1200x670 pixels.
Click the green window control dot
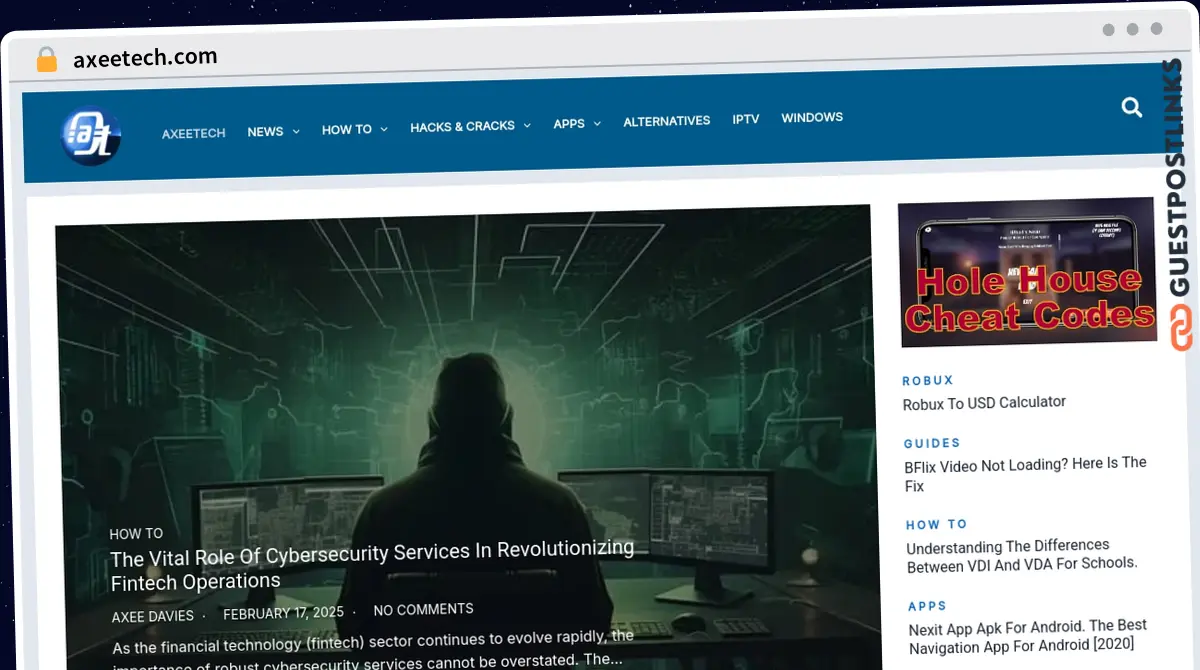1157,30
